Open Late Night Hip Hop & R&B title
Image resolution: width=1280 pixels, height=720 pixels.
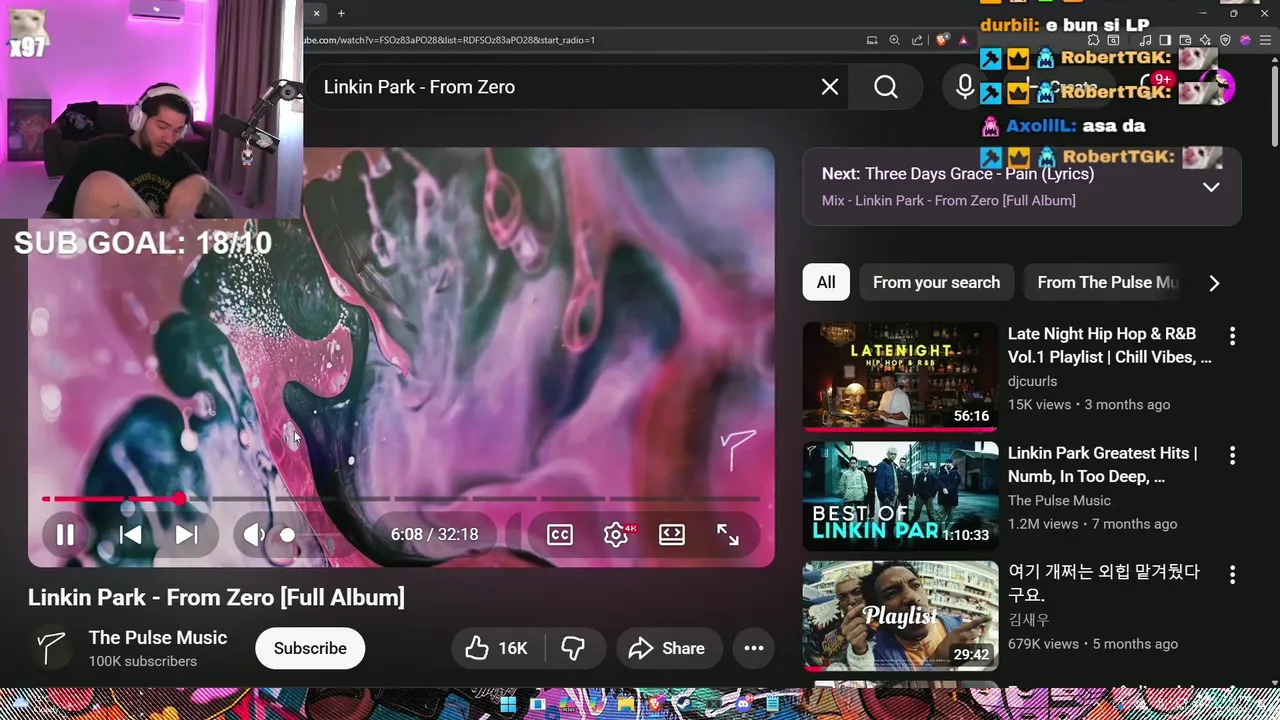pyautogui.click(x=1110, y=345)
